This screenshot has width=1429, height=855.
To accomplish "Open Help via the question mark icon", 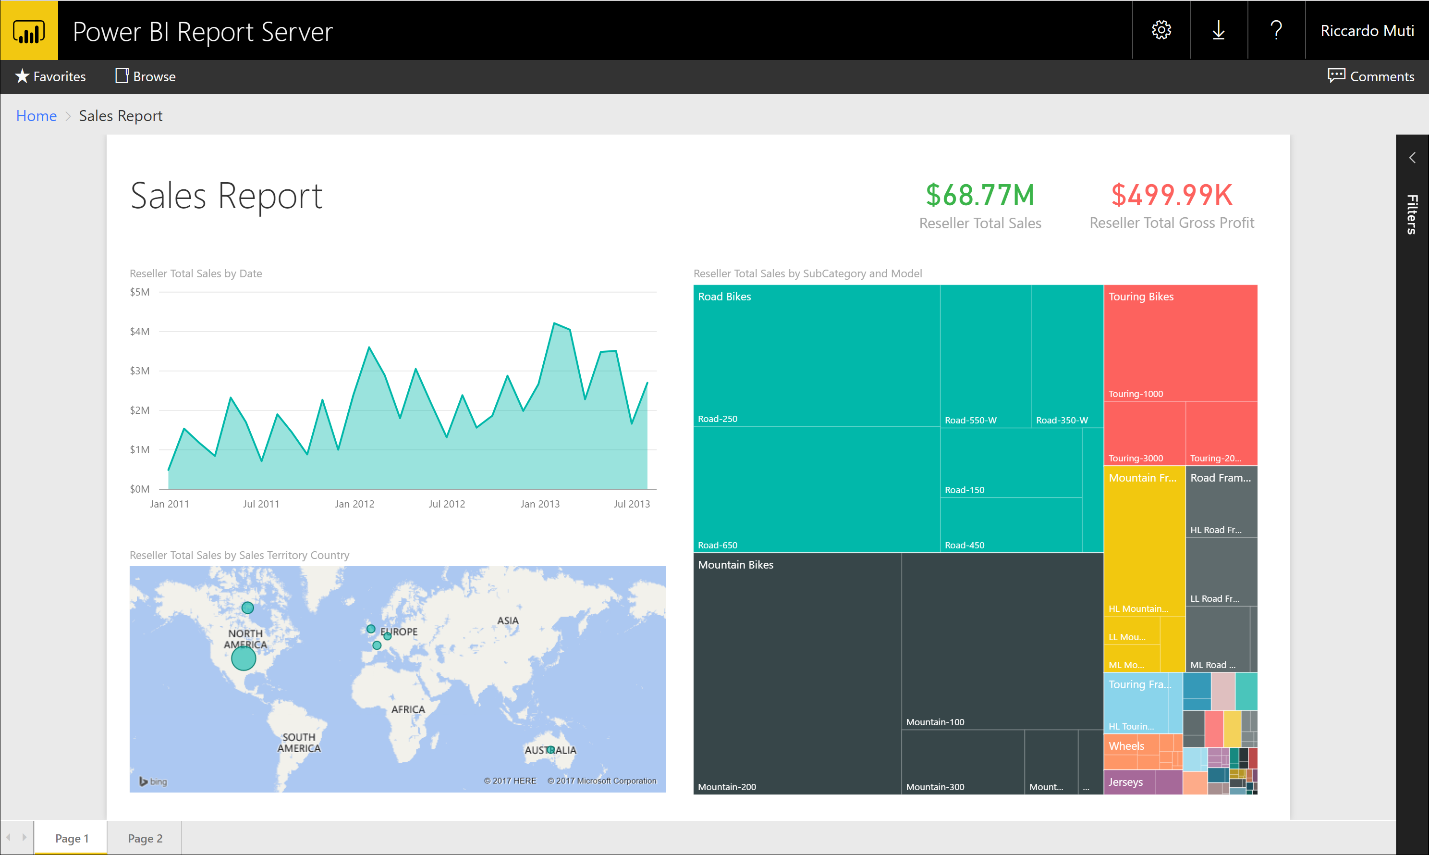I will (1276, 30).
